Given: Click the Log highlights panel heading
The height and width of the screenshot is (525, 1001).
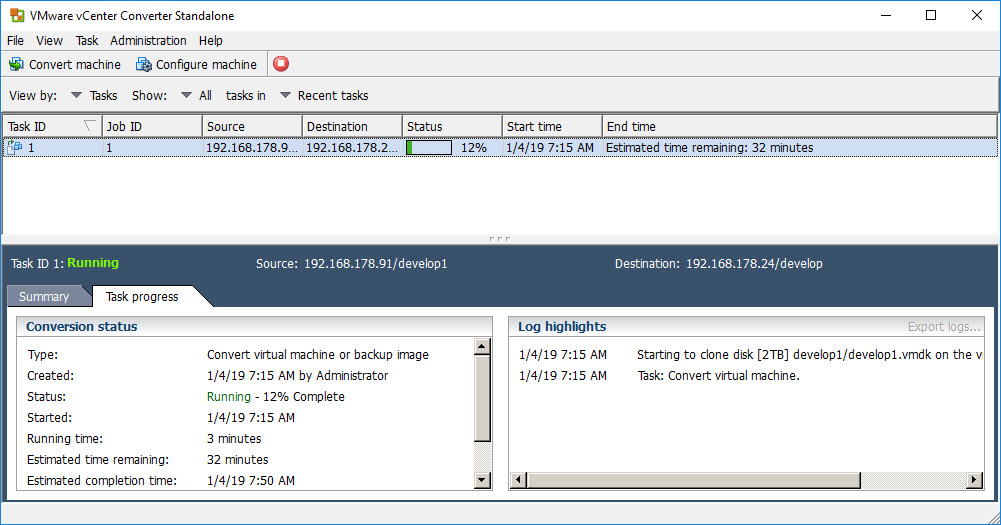Looking at the screenshot, I should (562, 326).
